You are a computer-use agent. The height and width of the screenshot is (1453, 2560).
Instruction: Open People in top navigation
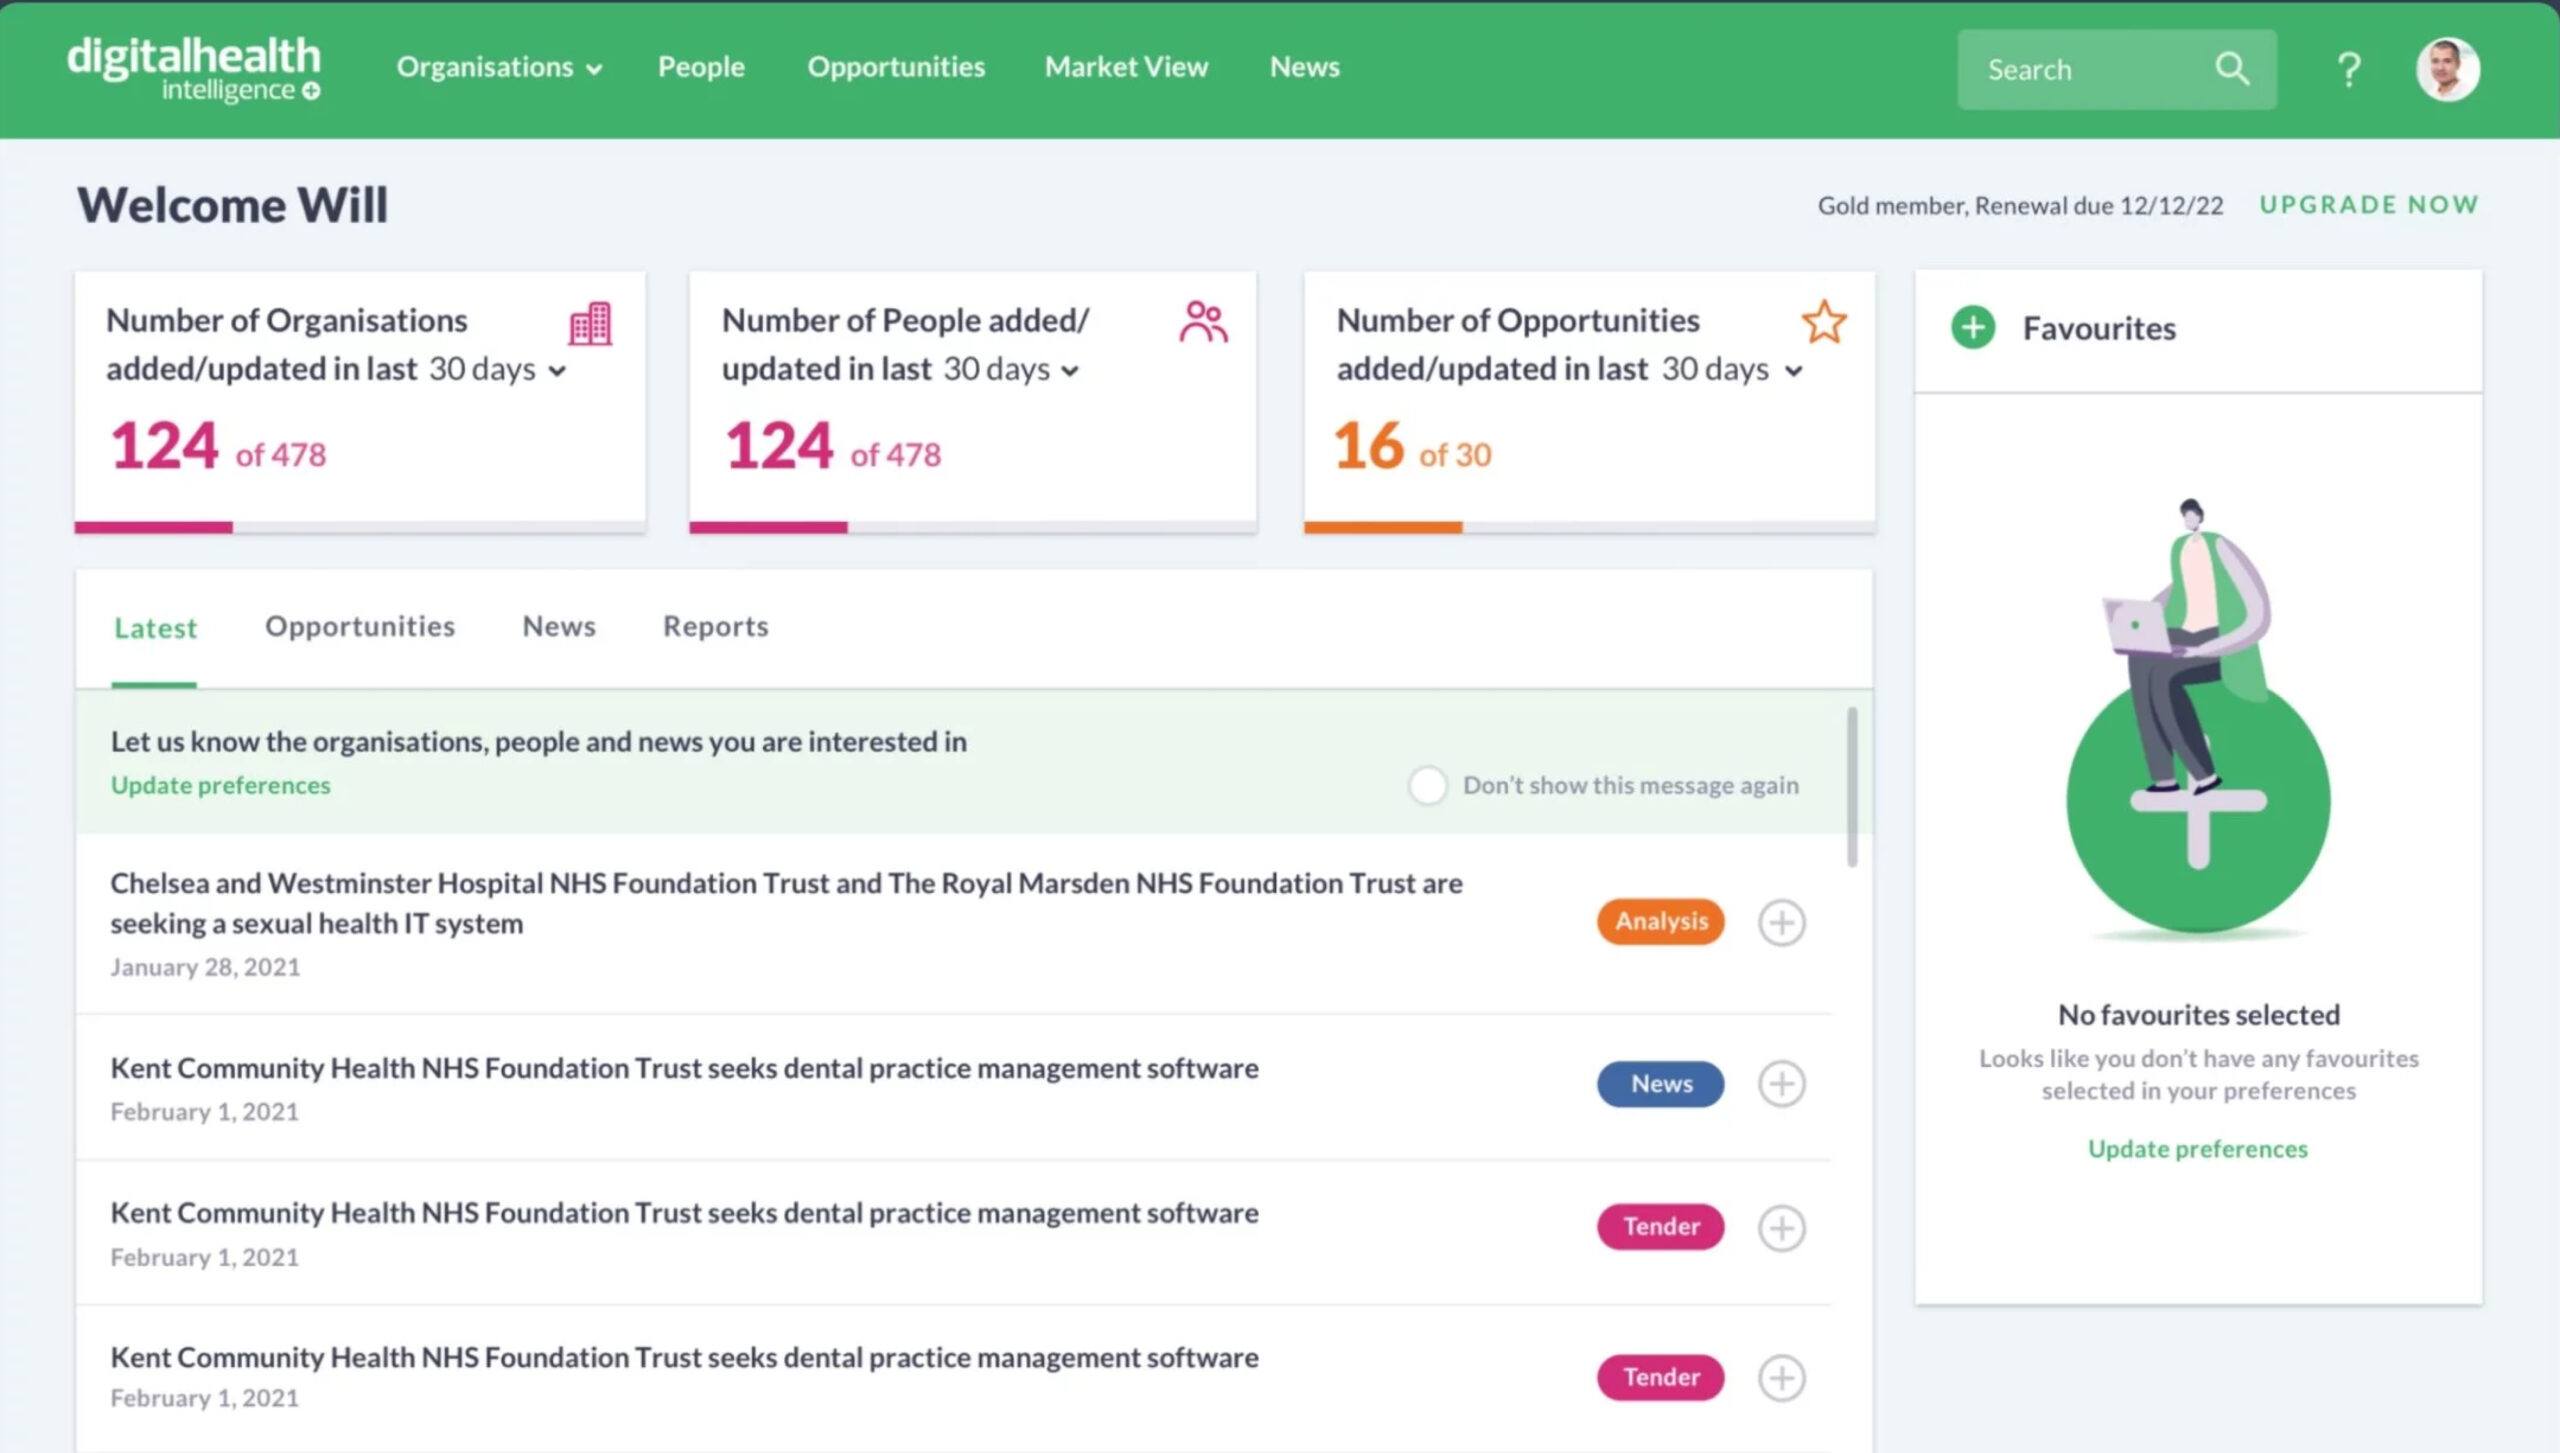(701, 67)
